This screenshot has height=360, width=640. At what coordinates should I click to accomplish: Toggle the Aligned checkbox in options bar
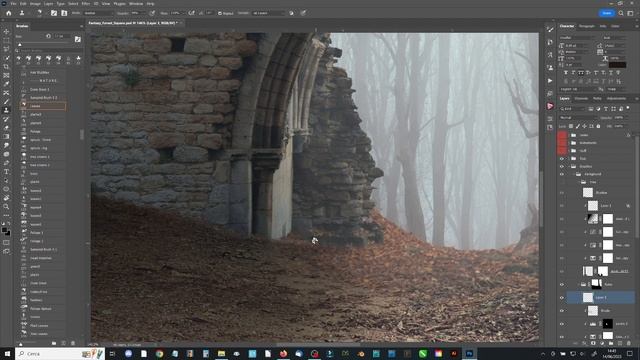point(220,13)
